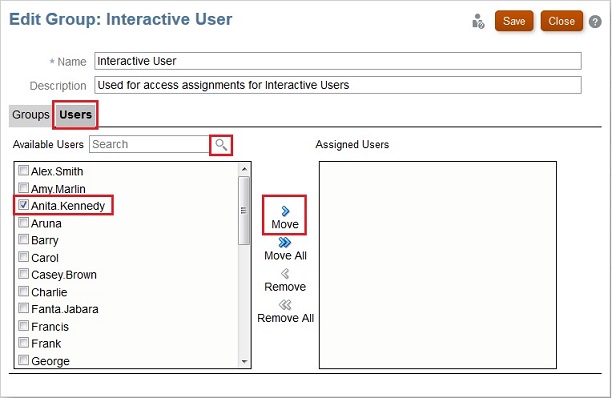Check the Aruna checkbox

tap(23, 222)
